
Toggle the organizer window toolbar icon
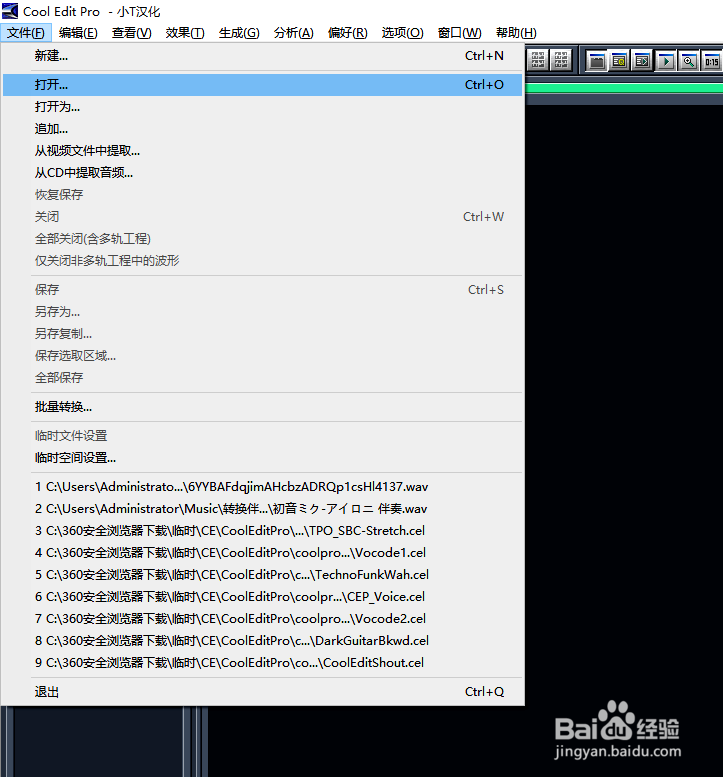[597, 61]
